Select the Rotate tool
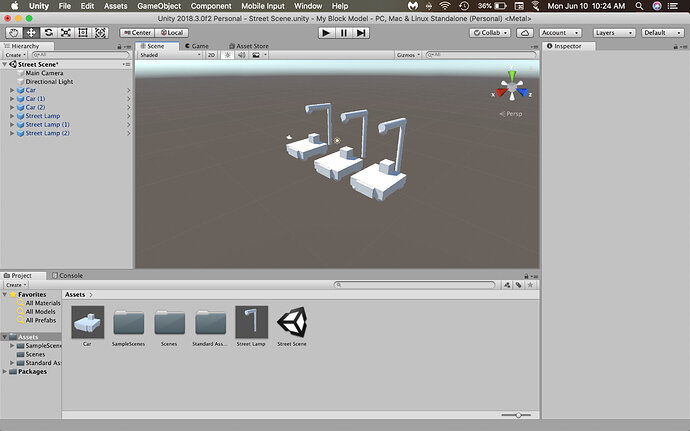The image size is (690, 431). click(x=48, y=33)
